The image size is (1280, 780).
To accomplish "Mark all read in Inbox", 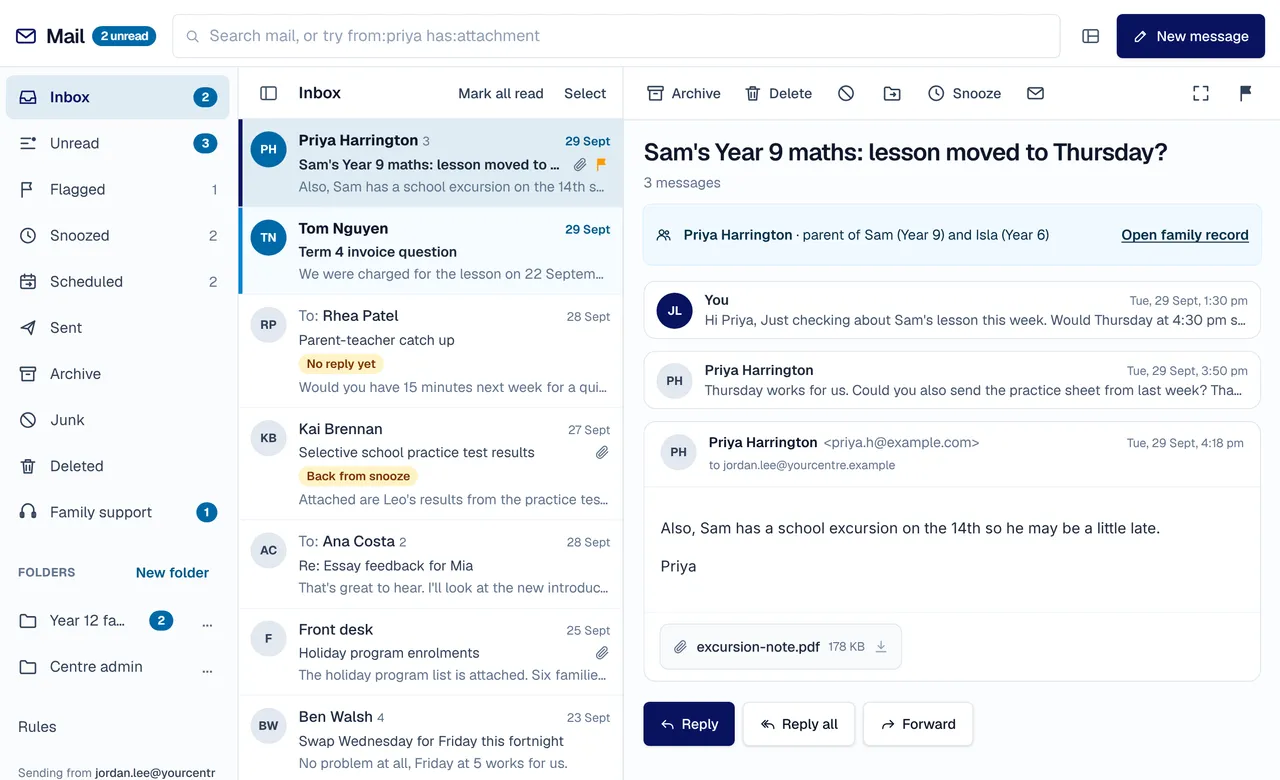I will (501, 93).
